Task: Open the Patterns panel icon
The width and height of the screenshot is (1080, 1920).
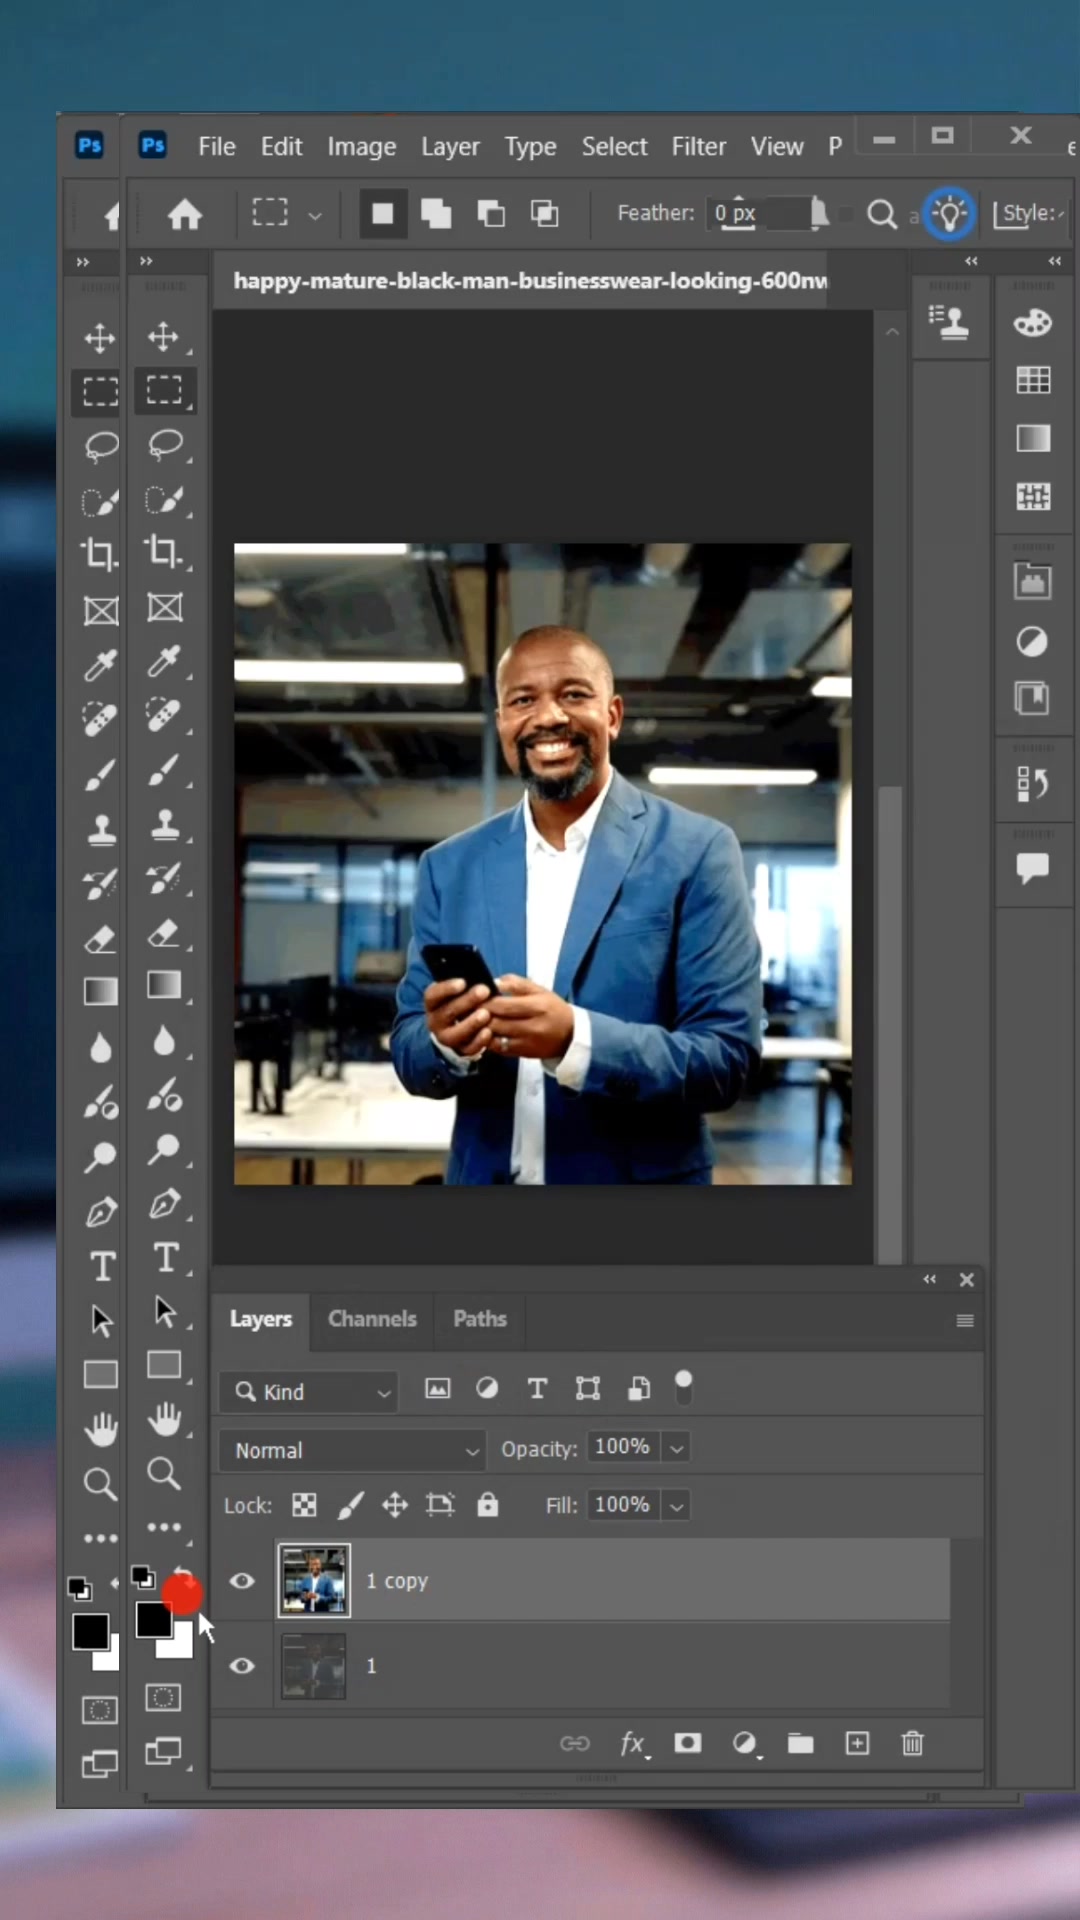Action: pos(1032,496)
